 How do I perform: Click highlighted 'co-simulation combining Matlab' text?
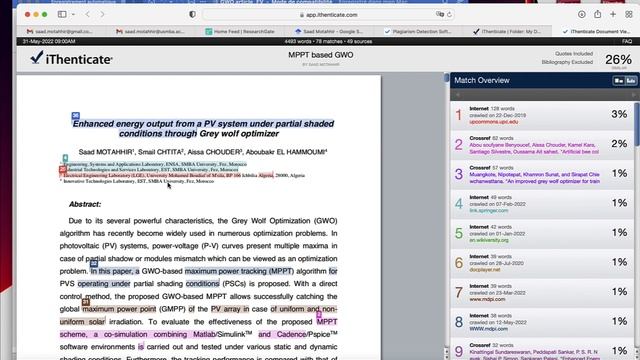[x=159, y=334]
